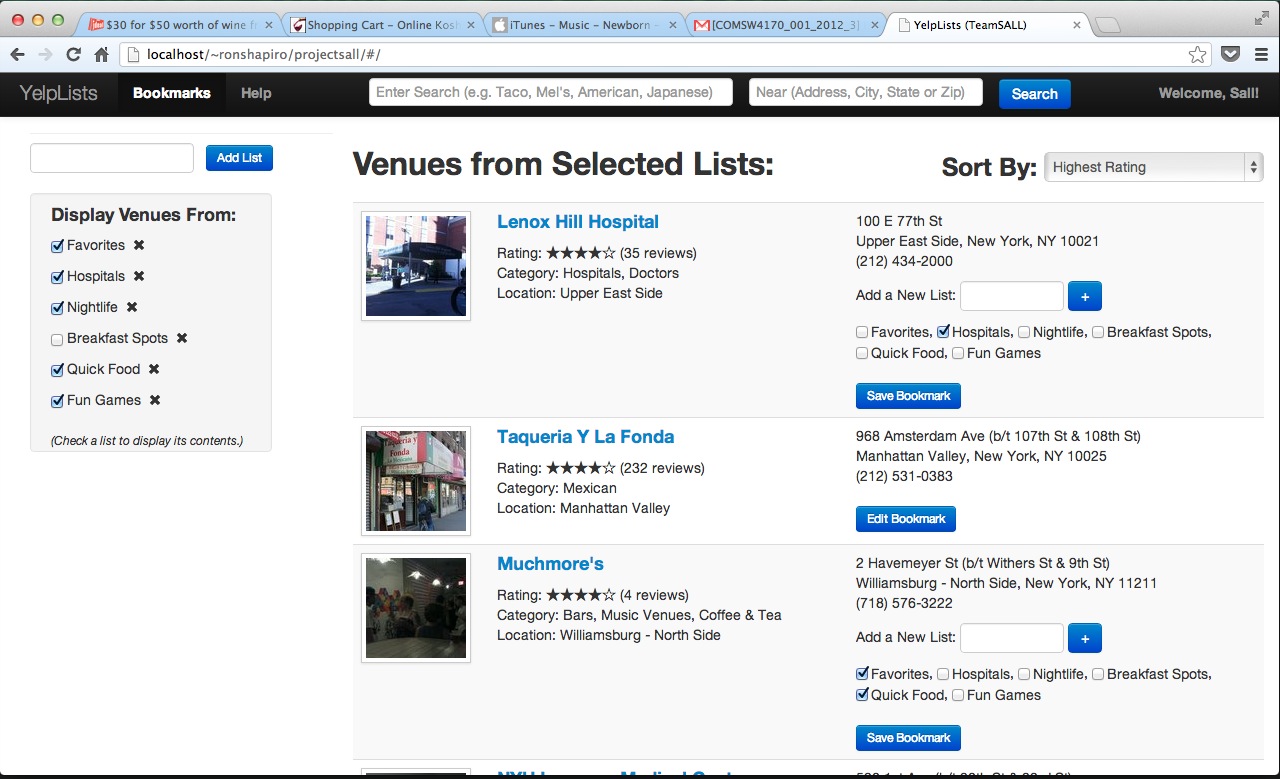Close the Shopping Cart browser tab
The width and height of the screenshot is (1280, 779).
click(470, 25)
